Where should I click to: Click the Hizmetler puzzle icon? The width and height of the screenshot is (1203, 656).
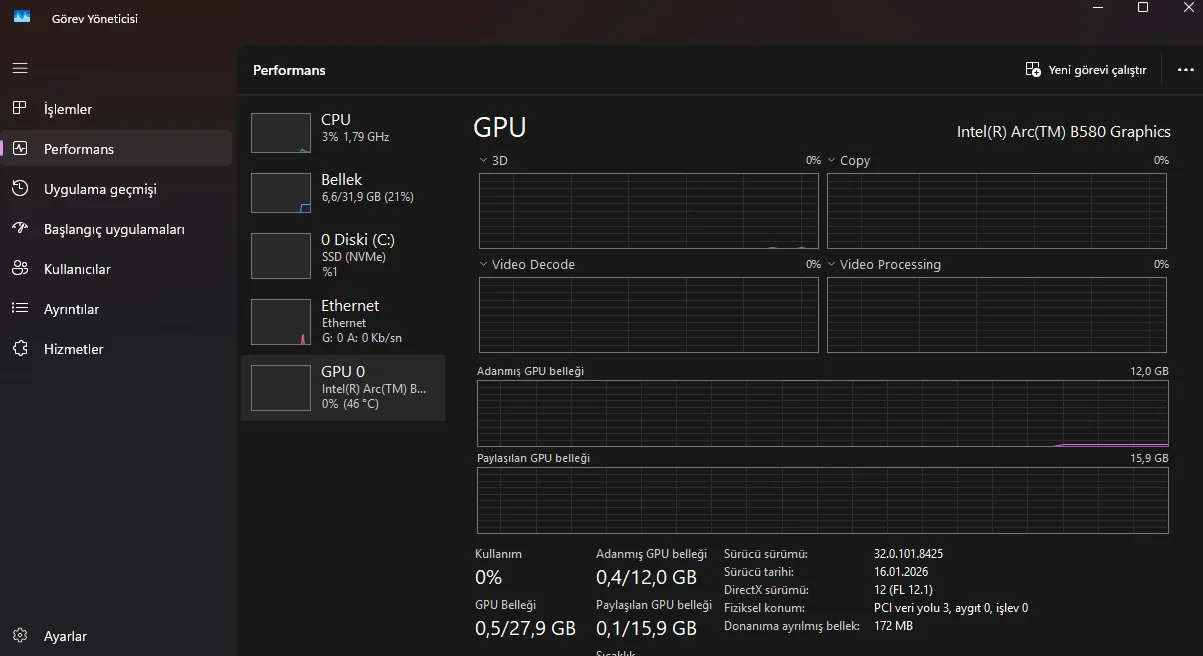point(20,348)
